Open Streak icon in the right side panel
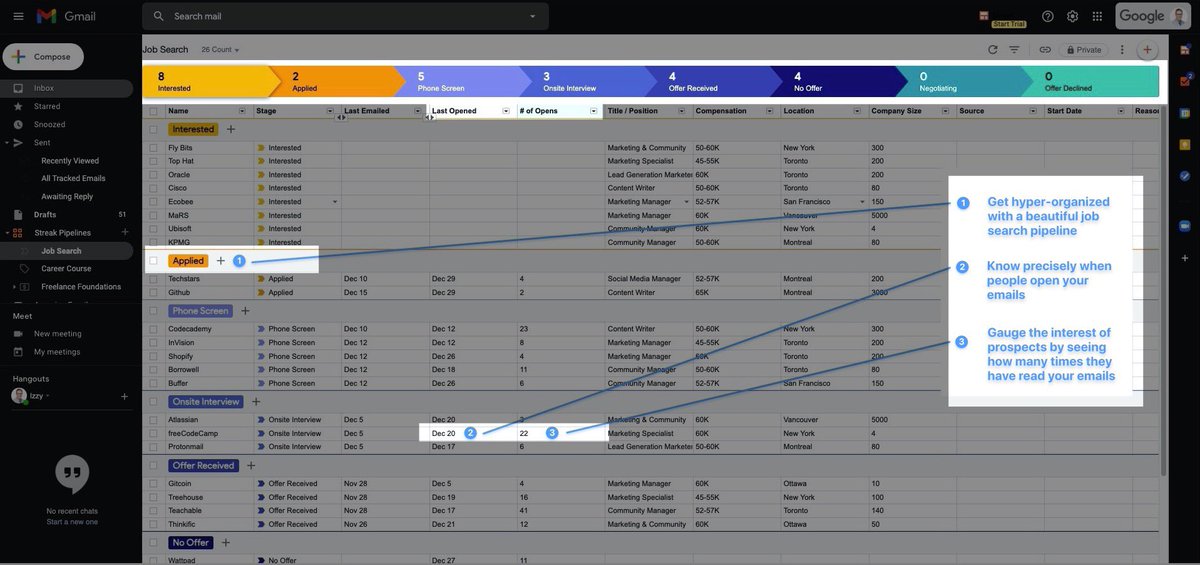The height and width of the screenshot is (565, 1200). (x=1185, y=49)
